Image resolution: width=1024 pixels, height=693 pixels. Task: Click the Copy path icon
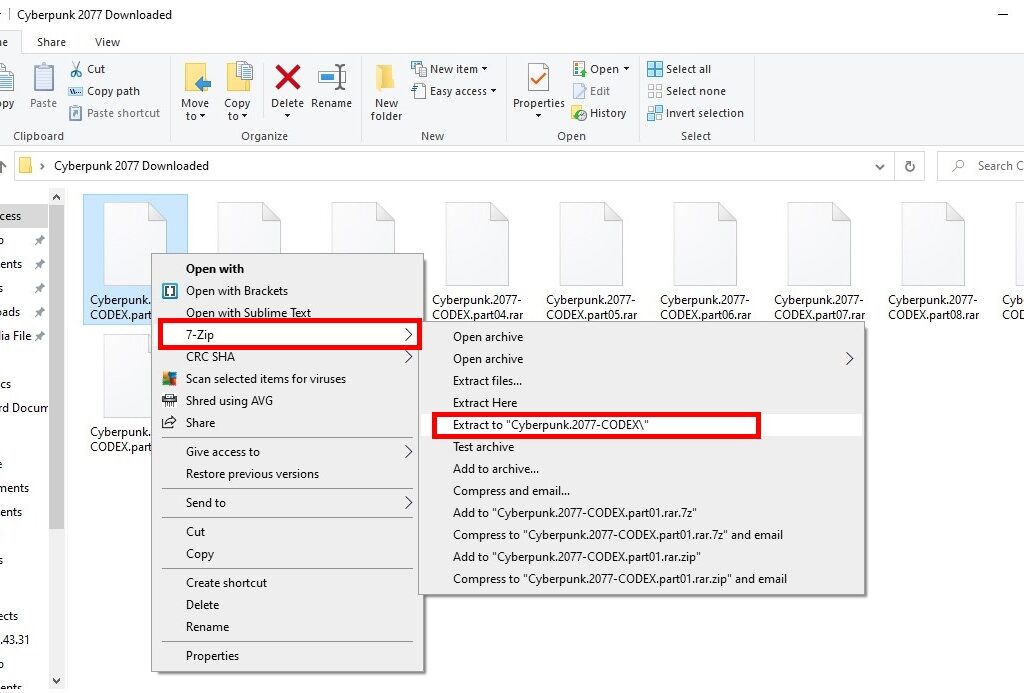[76, 91]
